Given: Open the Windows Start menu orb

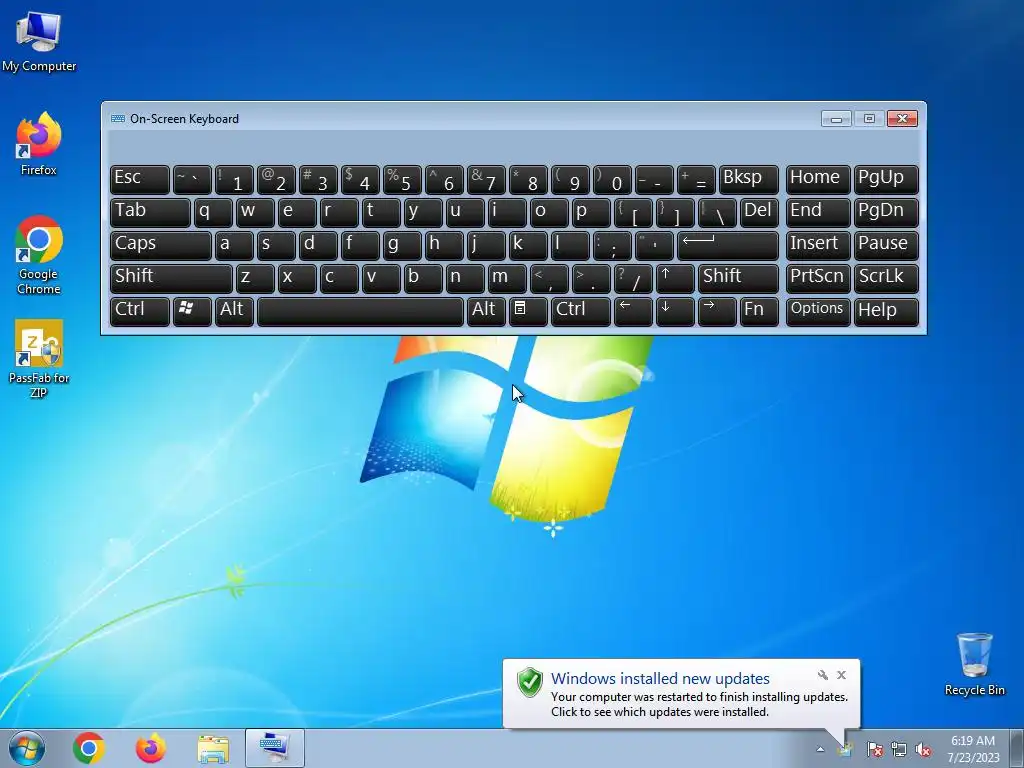Looking at the screenshot, I should (x=27, y=748).
